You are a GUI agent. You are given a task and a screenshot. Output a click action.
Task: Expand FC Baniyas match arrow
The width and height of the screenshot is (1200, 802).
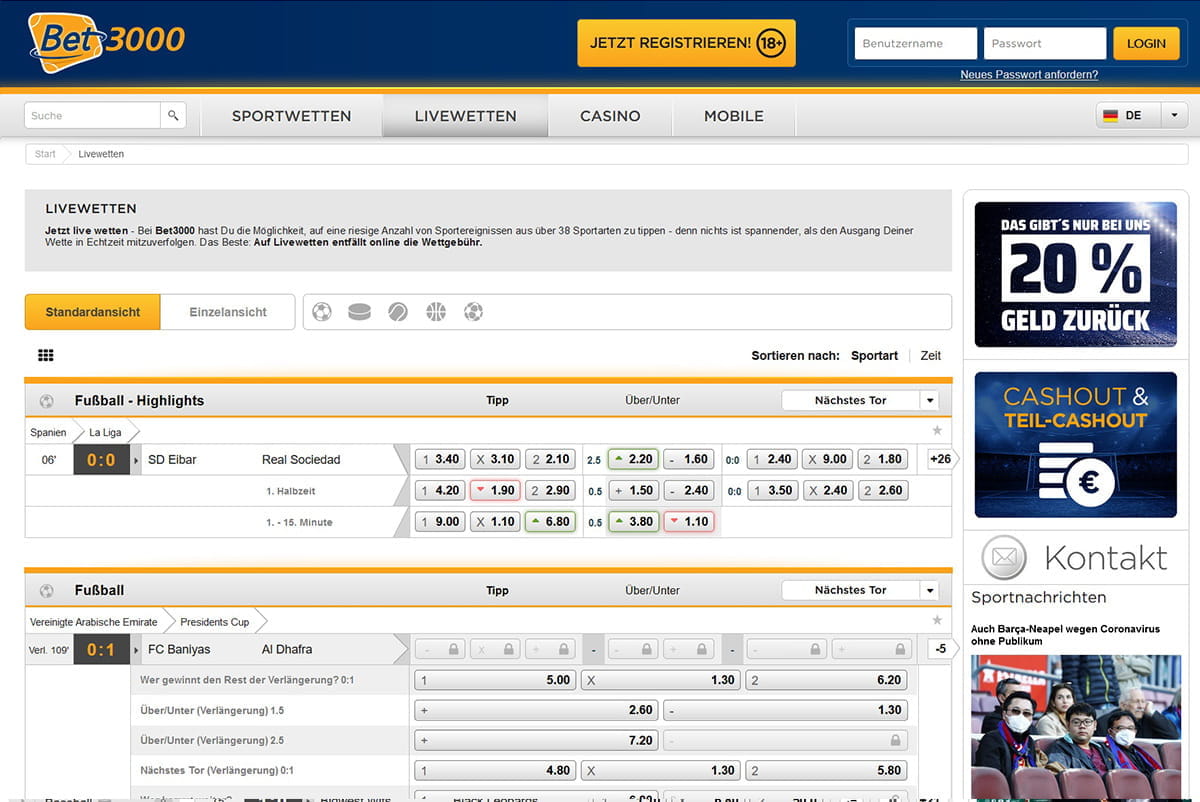click(x=137, y=650)
